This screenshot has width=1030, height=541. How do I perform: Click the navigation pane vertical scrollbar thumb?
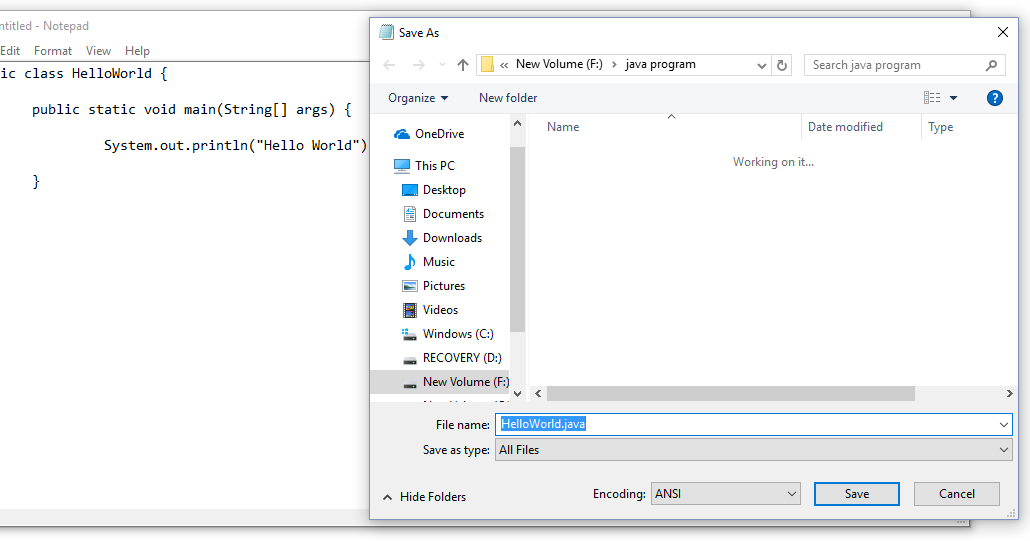518,240
